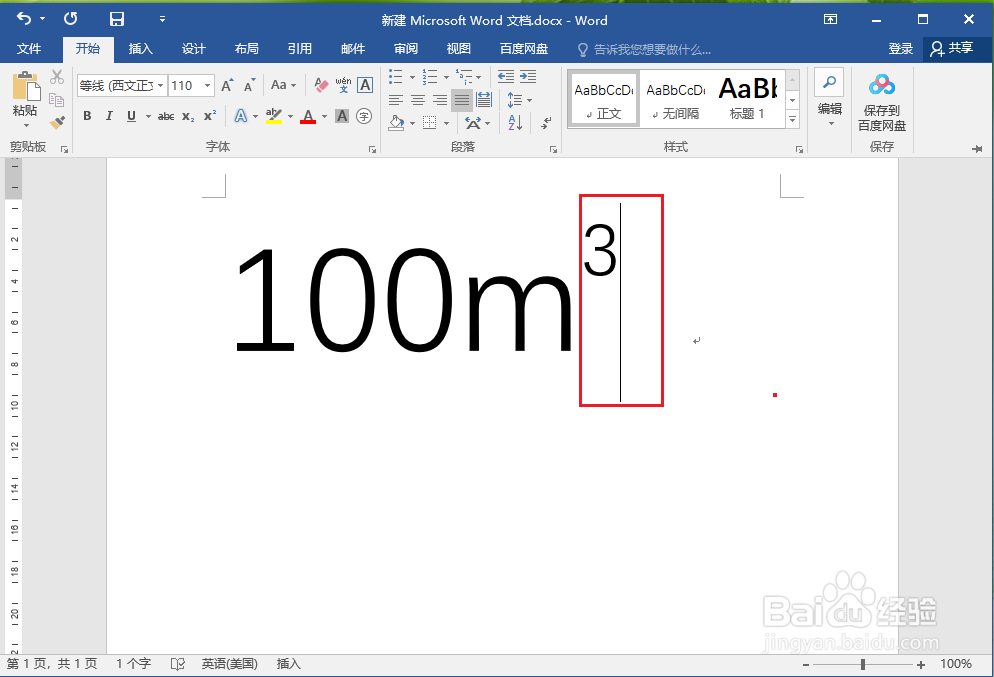
Task: Open the font size dropdown
Action: (205, 85)
